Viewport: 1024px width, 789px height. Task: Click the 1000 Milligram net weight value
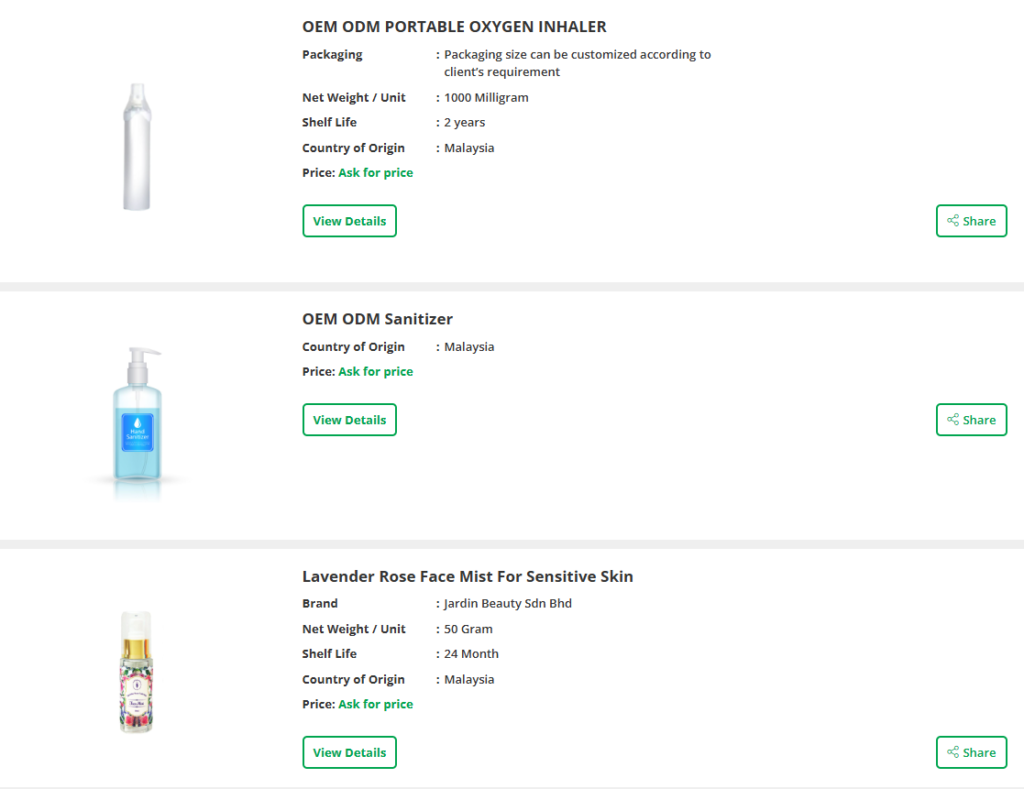pyautogui.click(x=486, y=98)
